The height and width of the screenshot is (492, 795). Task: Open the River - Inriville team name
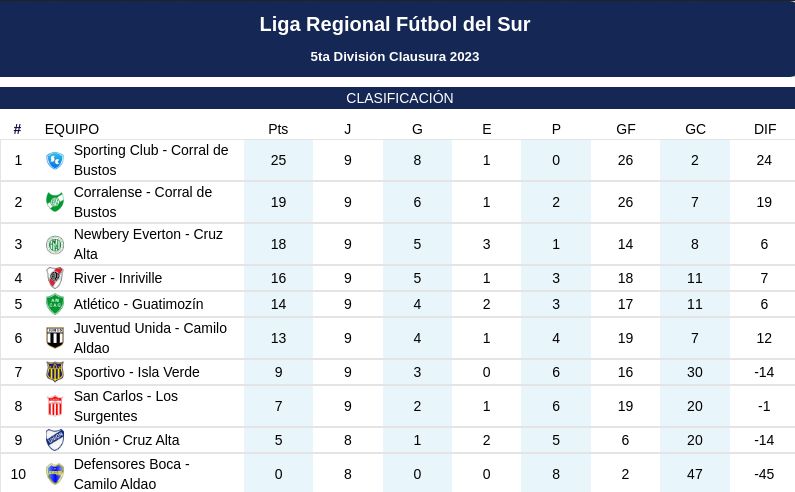(118, 278)
